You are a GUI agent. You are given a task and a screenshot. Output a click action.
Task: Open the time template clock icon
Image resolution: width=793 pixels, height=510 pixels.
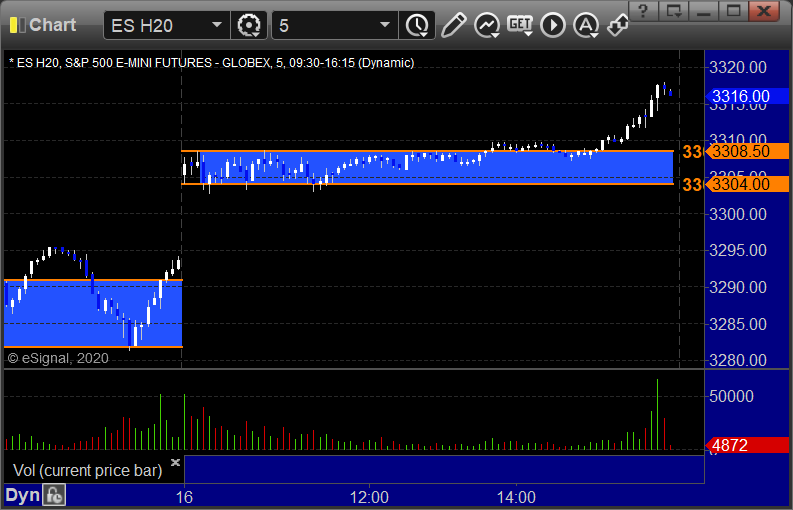click(x=417, y=25)
